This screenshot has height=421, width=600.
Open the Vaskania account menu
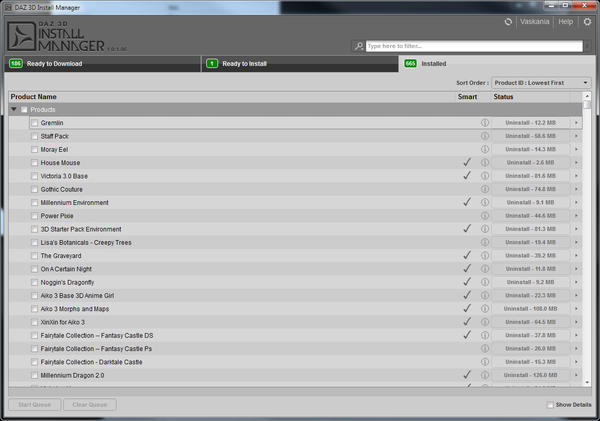click(535, 22)
